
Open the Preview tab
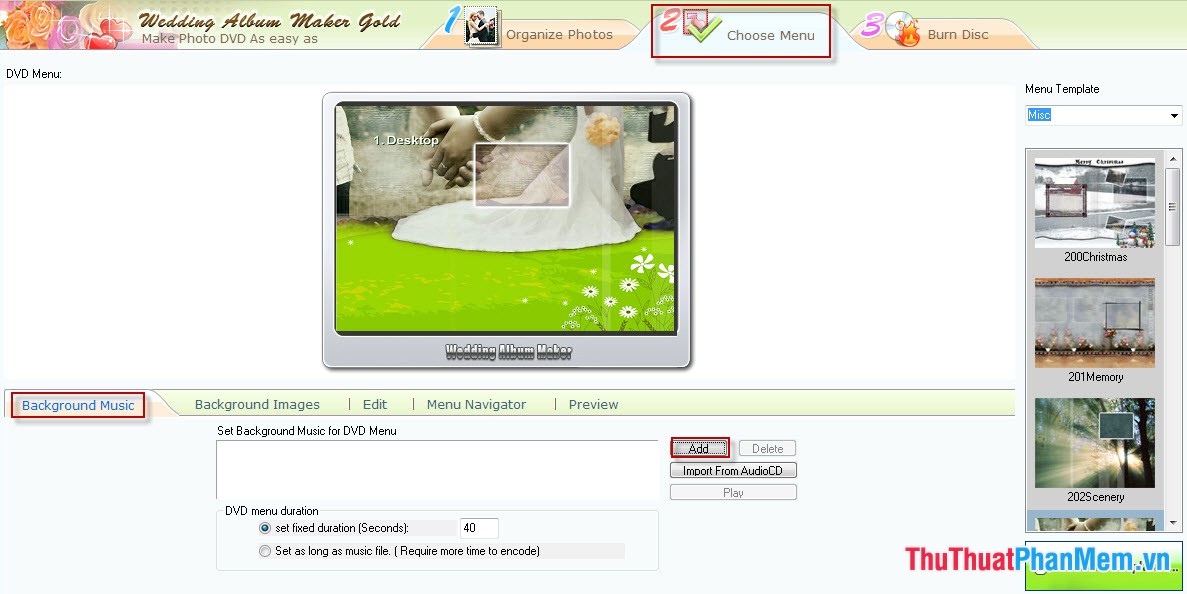pos(592,404)
